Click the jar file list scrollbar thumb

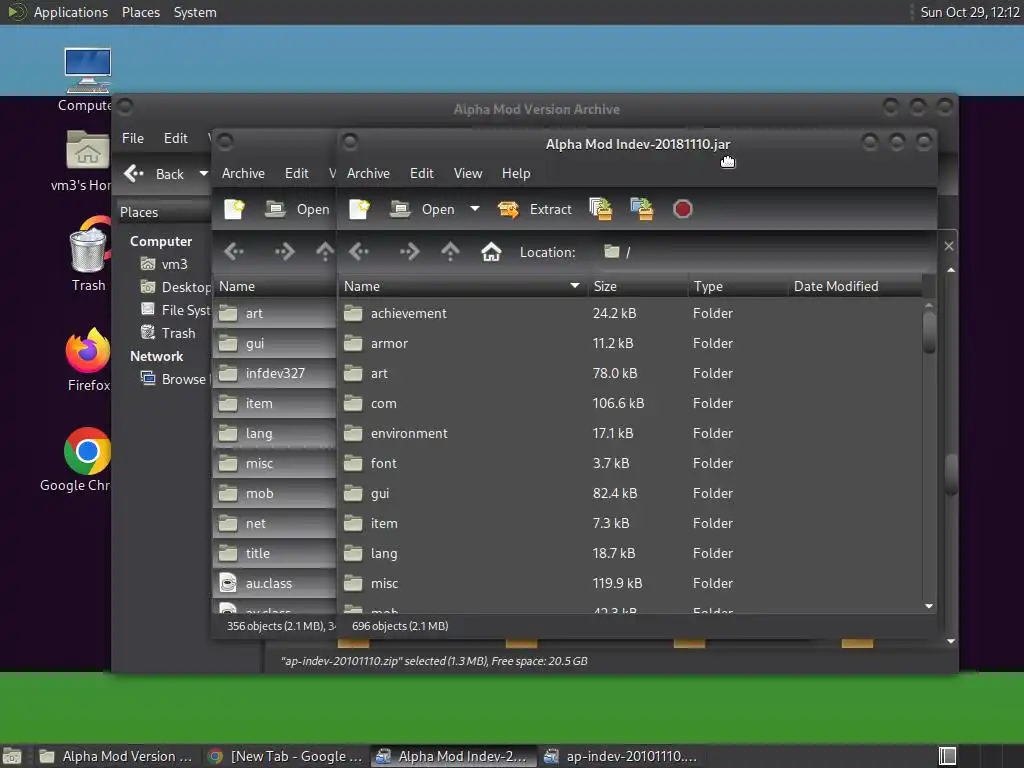[929, 332]
